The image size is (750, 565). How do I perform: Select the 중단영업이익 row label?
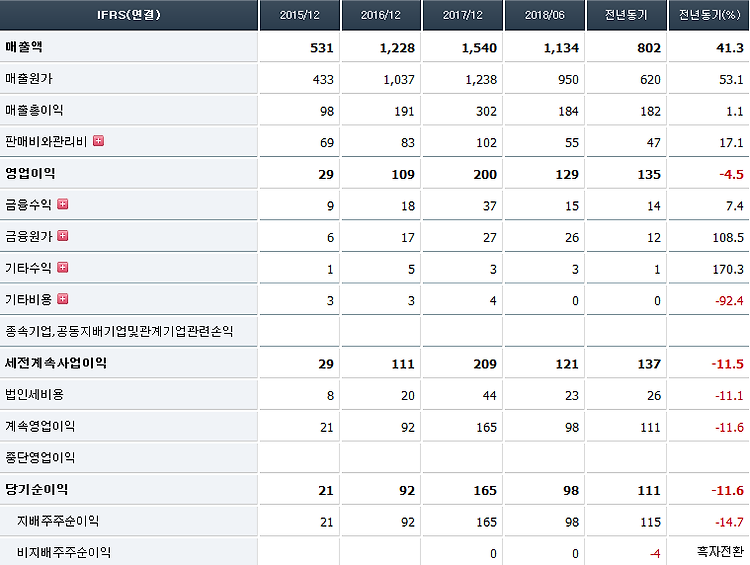click(40, 457)
